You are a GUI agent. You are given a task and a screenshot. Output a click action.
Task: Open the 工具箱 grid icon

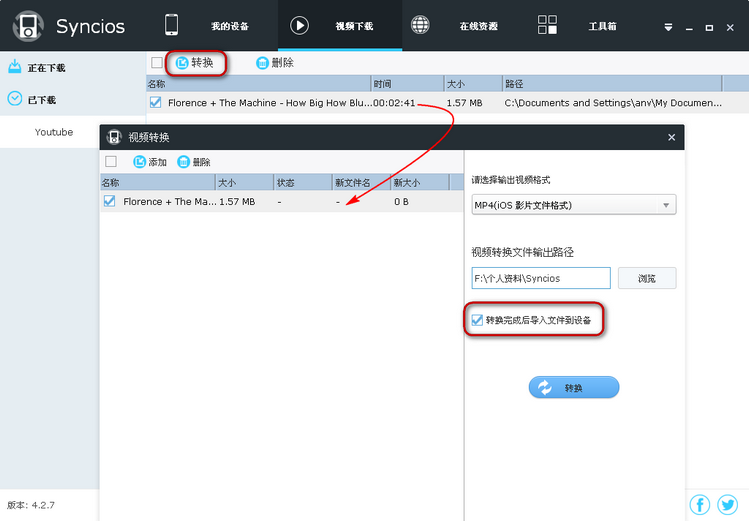(547, 25)
